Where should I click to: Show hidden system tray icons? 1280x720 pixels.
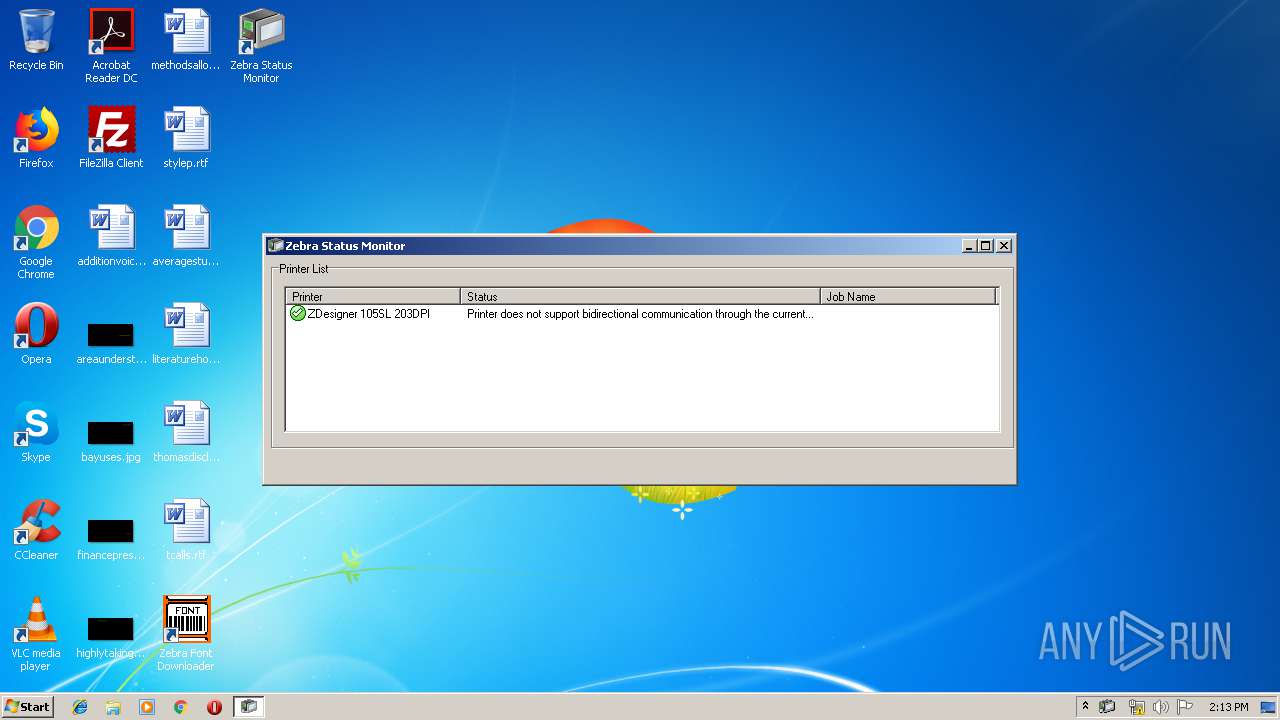coord(1085,707)
